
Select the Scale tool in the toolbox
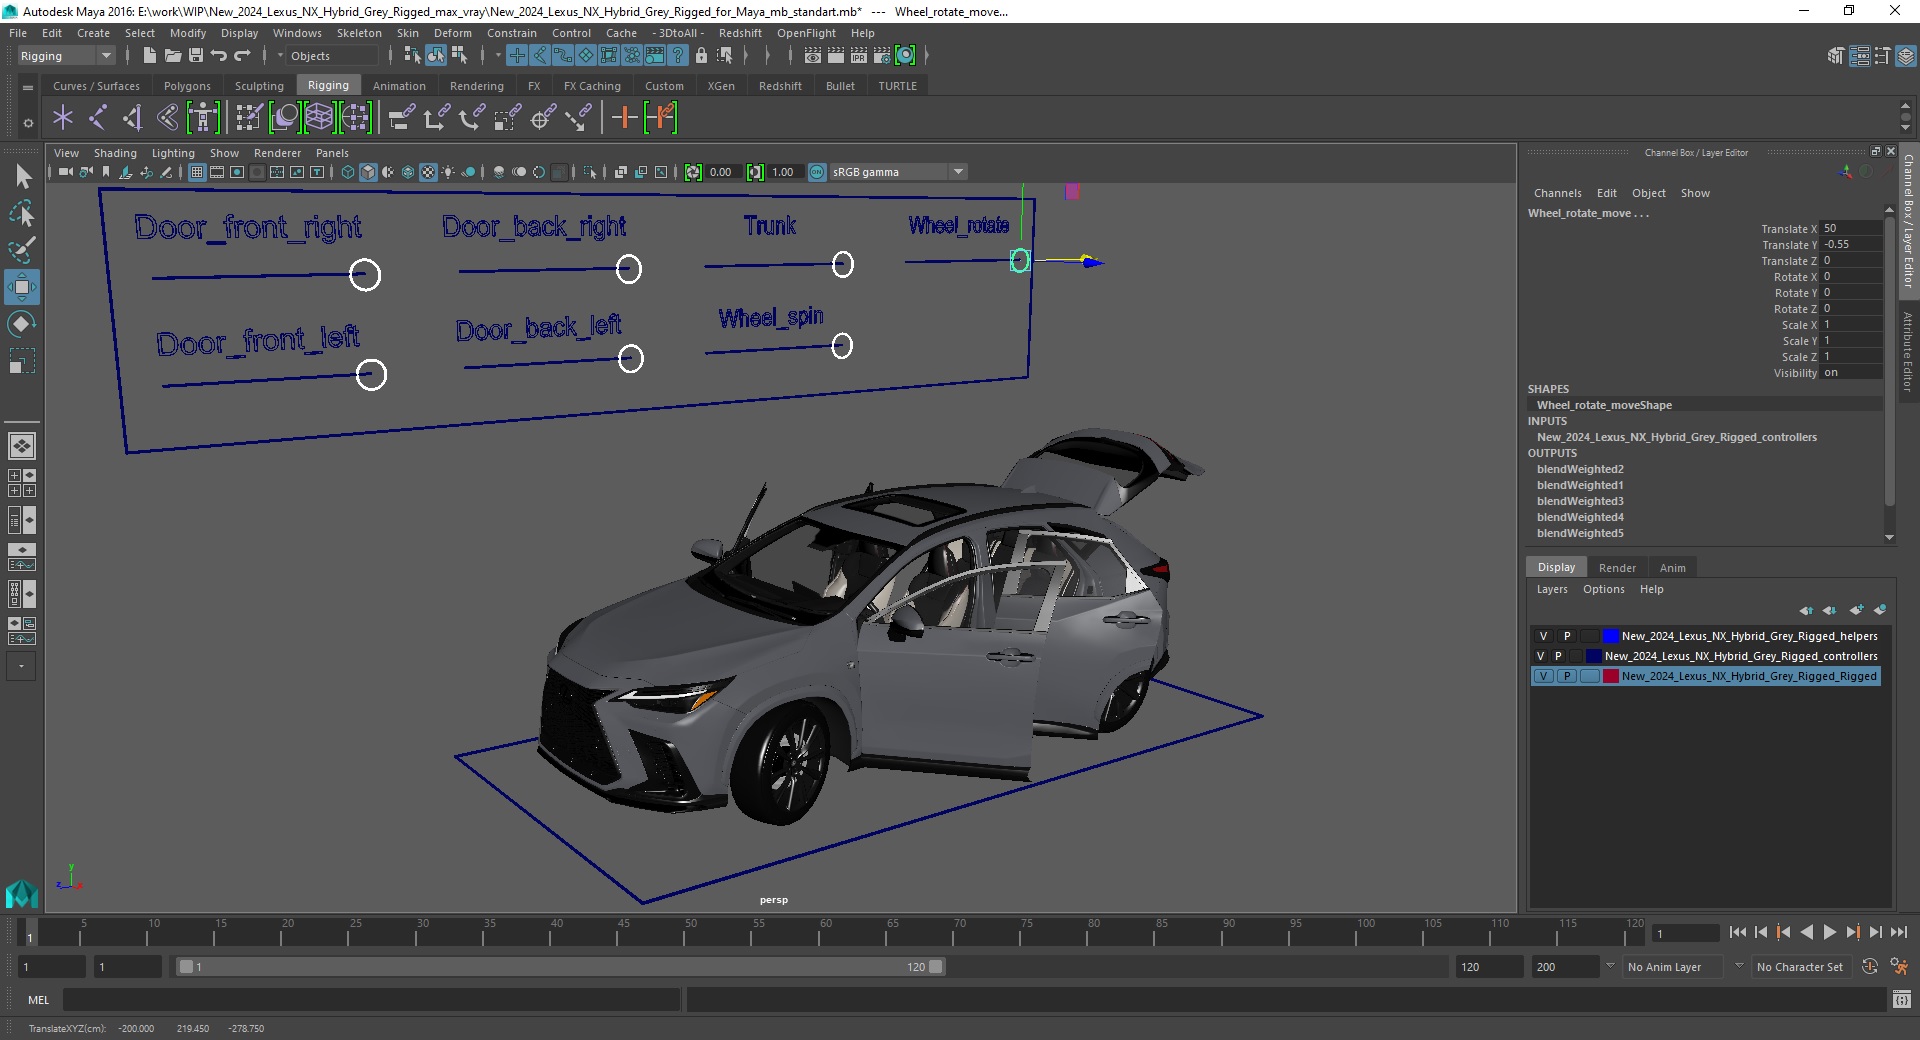(22, 360)
